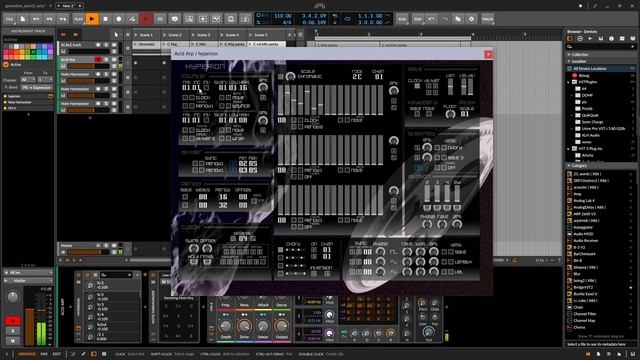Open the FILE menu
640x360 pixels.
point(9,19)
